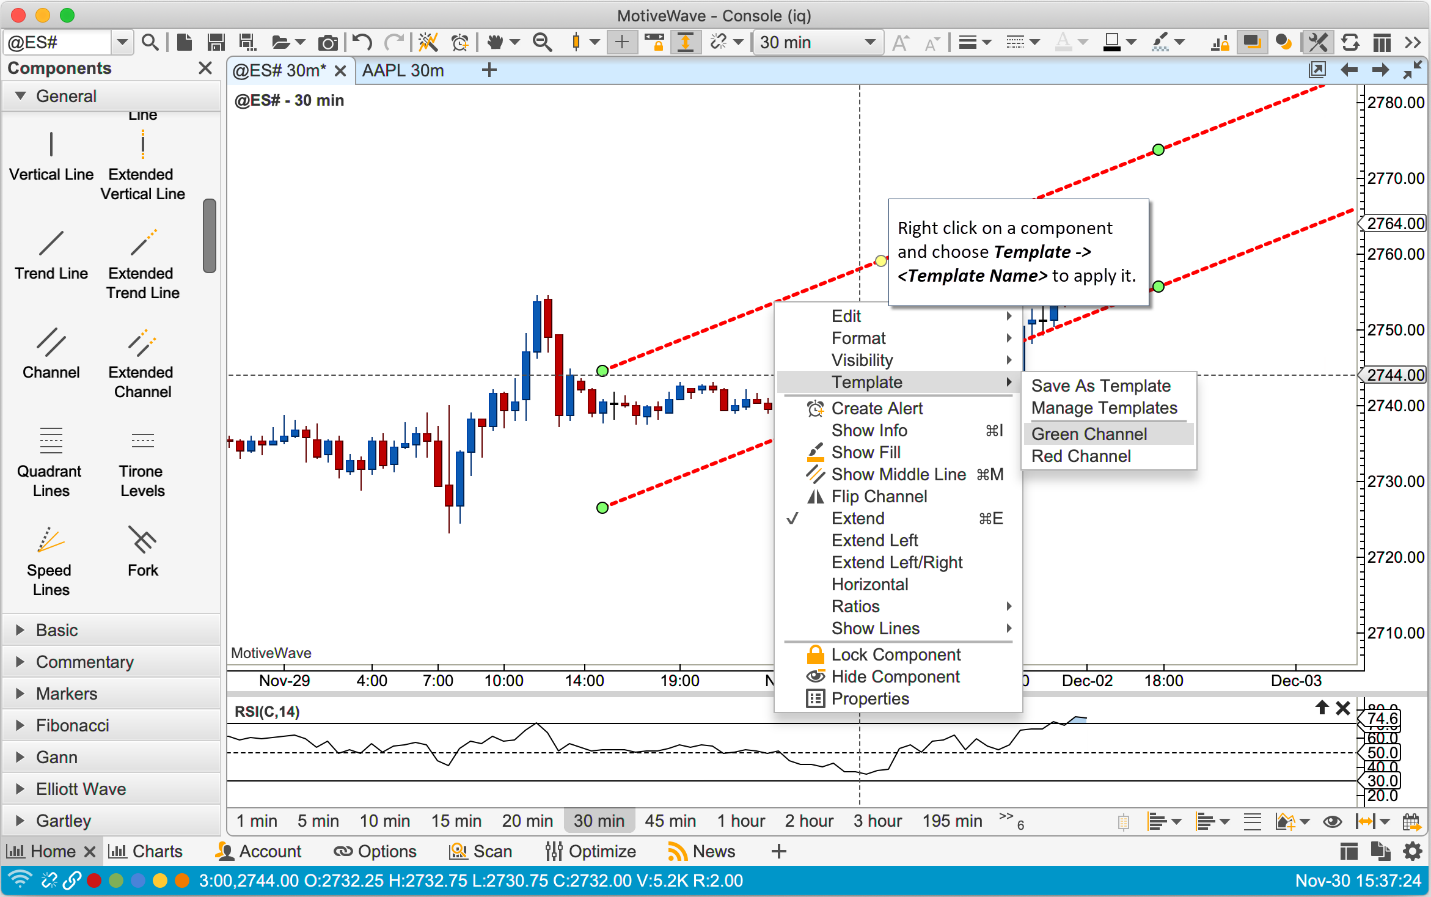1431x897 pixels.
Task: Pick the Fork component tool
Action: (x=142, y=551)
